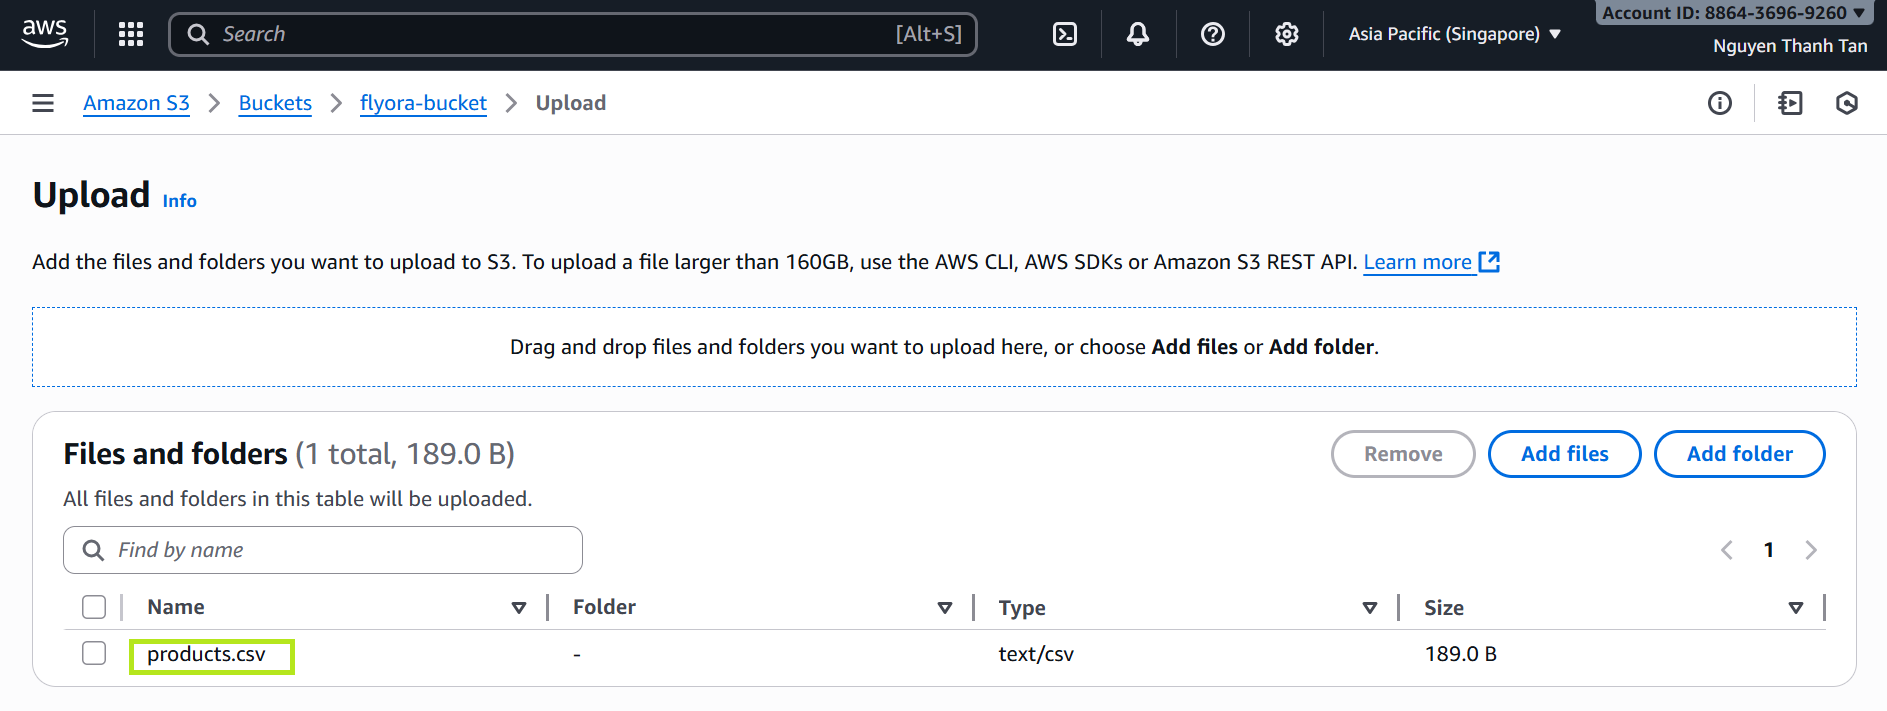Open the Account ID dropdown menu
1887x711 pixels.
tap(1732, 13)
